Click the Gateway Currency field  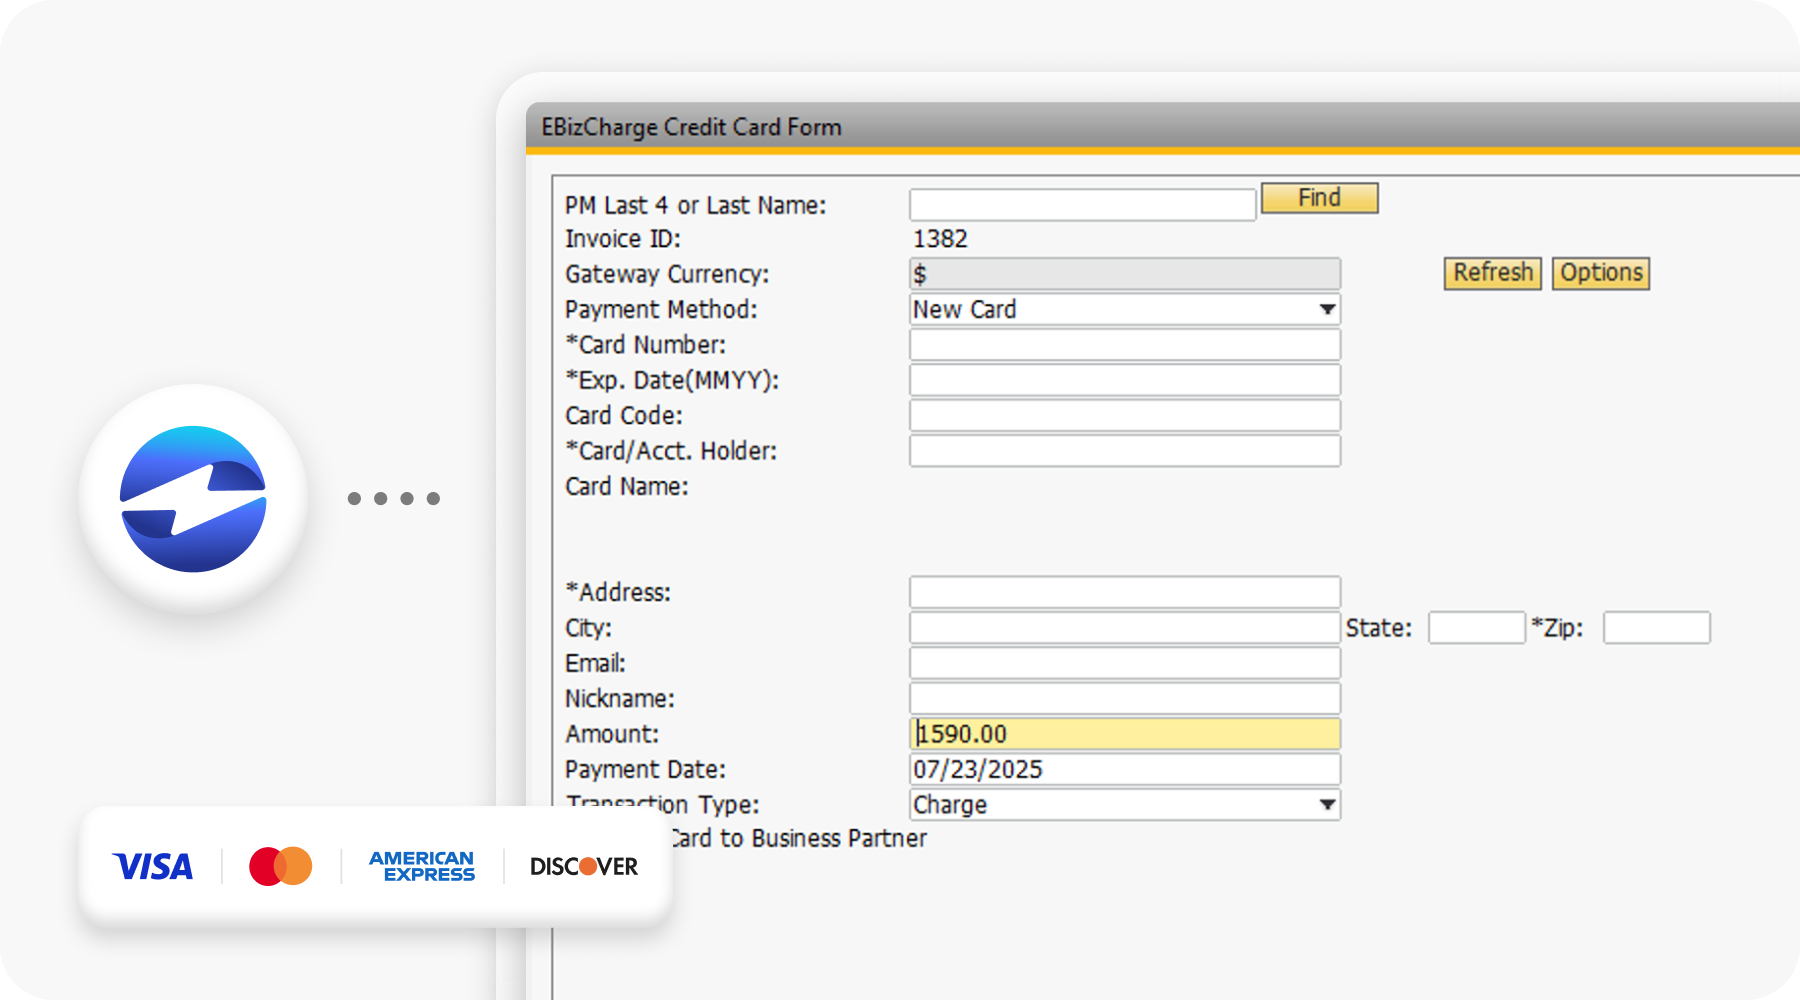(1125, 274)
